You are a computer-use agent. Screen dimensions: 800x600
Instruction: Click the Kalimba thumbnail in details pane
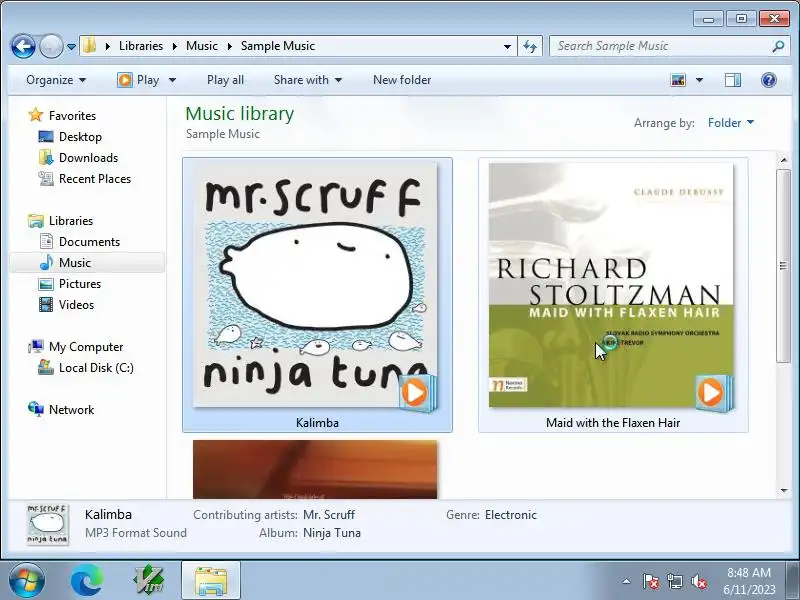tap(47, 524)
